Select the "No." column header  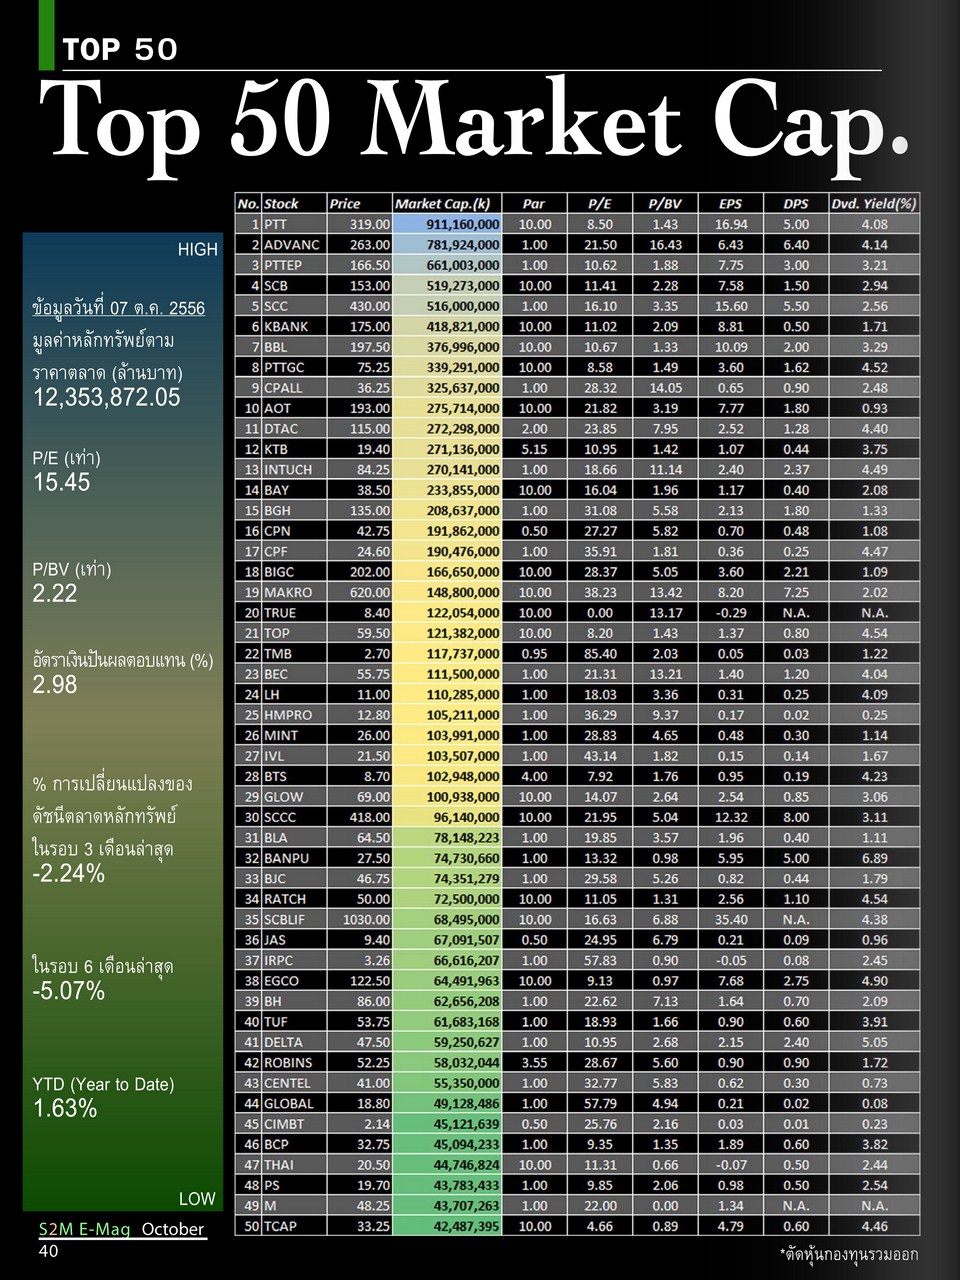pos(248,203)
